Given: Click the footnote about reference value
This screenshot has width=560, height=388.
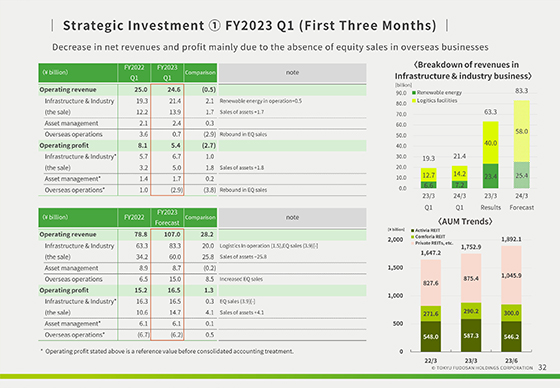Looking at the screenshot, I should click(x=167, y=352).
